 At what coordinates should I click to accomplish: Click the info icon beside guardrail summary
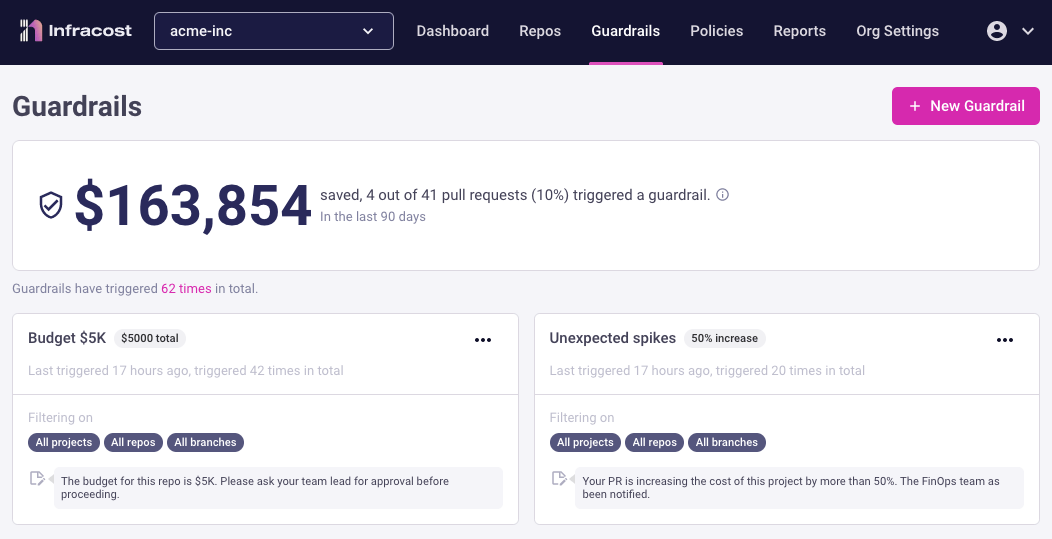(x=723, y=195)
